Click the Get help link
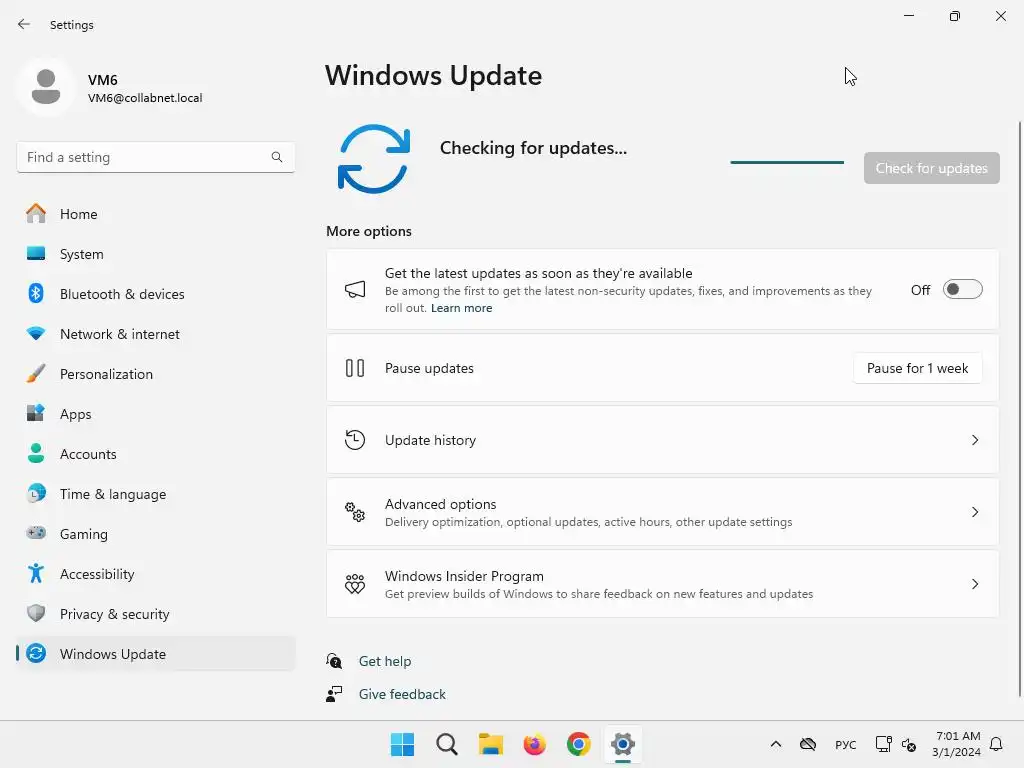The image size is (1024, 768). click(x=385, y=661)
